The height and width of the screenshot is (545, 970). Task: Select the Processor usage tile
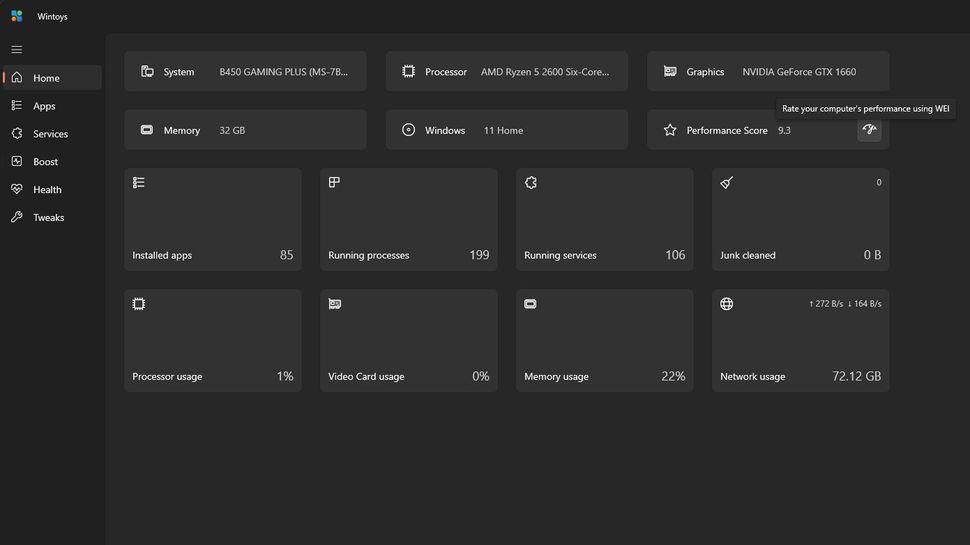click(x=213, y=340)
